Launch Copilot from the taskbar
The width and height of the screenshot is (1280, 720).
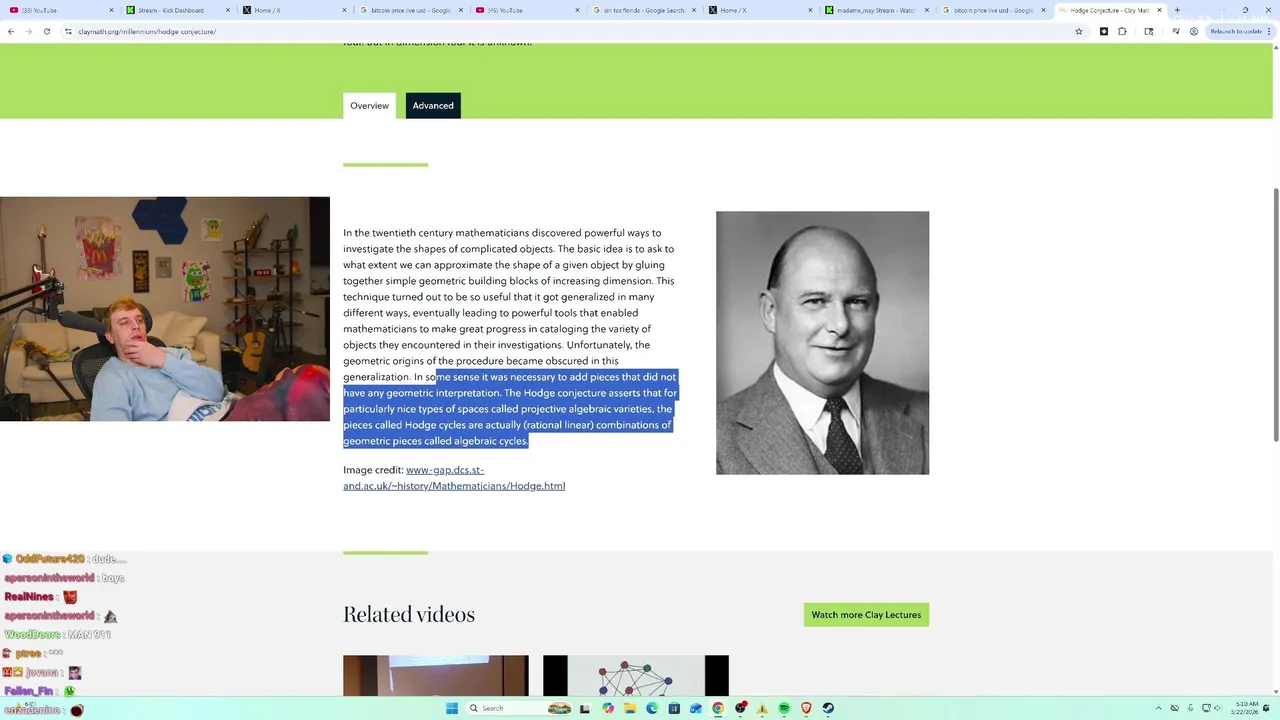point(608,708)
